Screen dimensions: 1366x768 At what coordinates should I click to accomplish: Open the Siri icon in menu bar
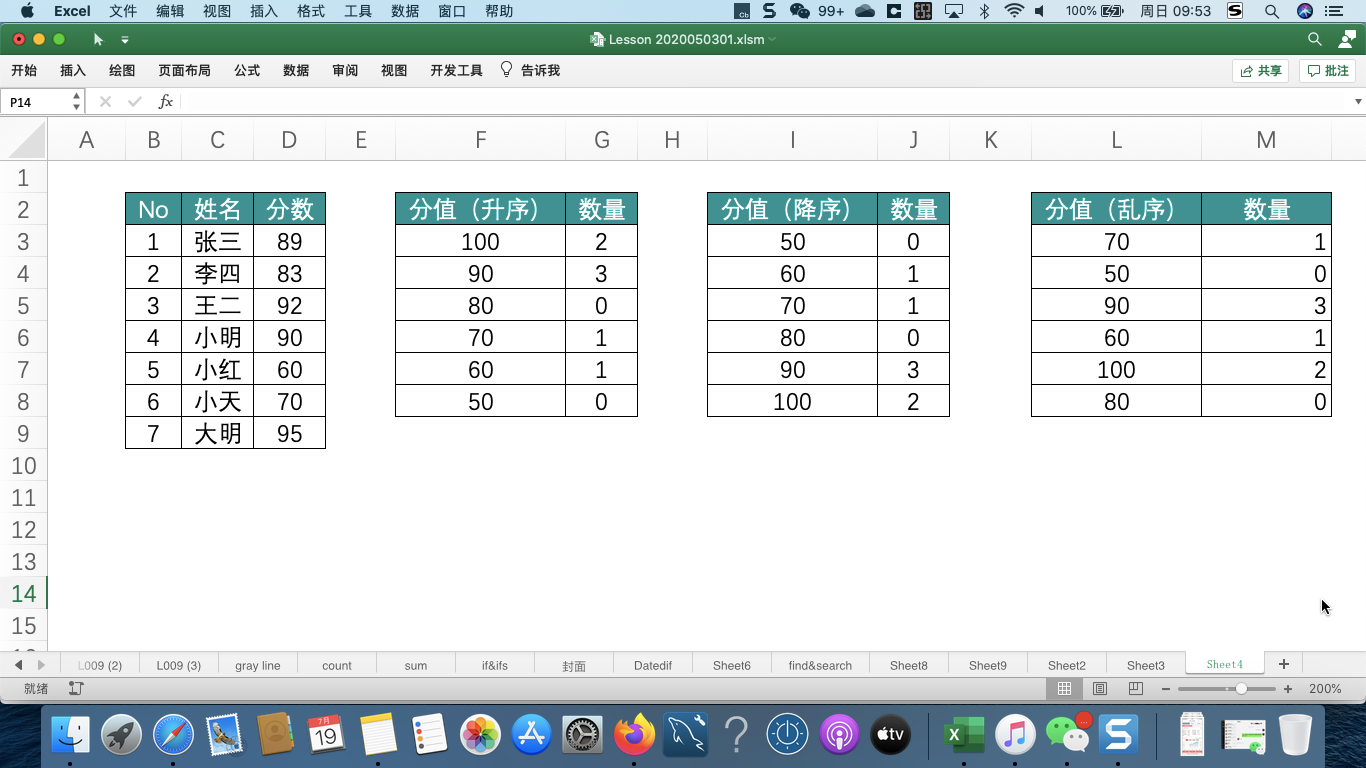click(1304, 11)
